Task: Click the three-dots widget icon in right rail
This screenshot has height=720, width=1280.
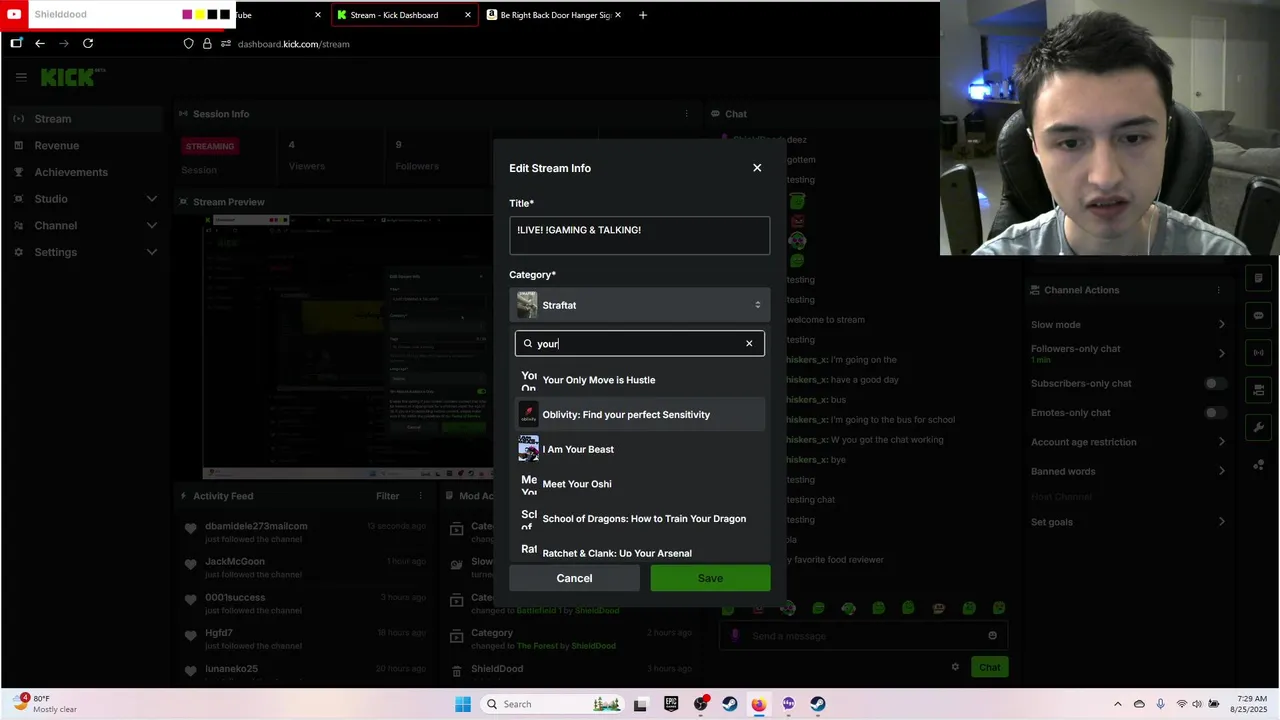Action: pyautogui.click(x=1259, y=465)
